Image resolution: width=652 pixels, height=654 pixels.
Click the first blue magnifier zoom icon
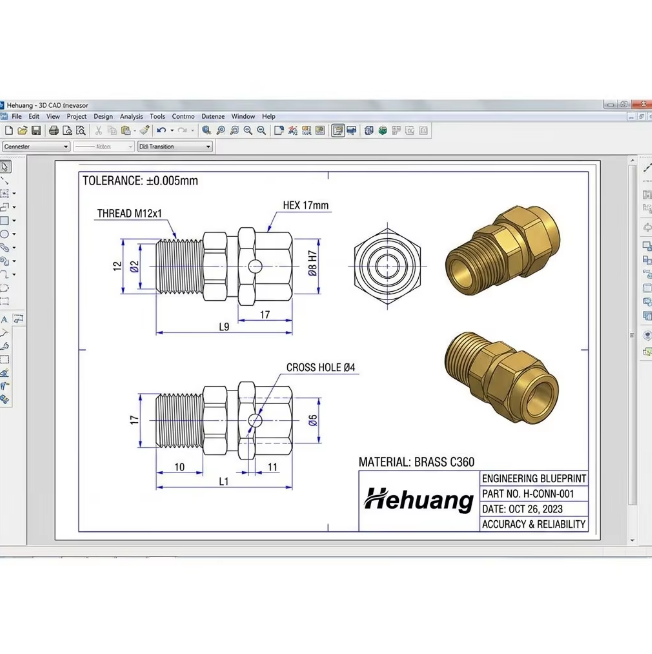click(x=206, y=131)
